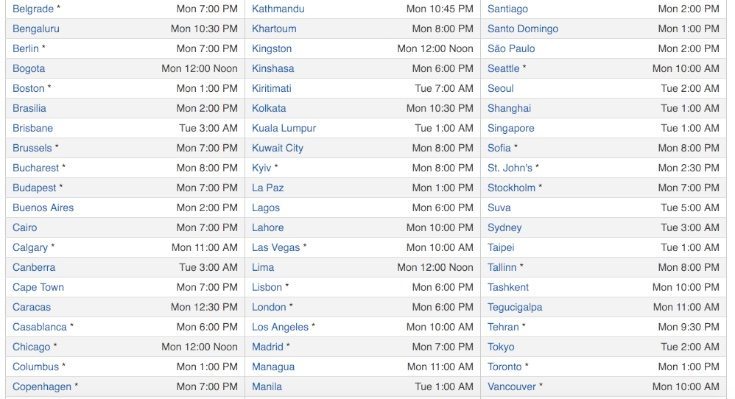Select the Kuwait City link
This screenshot has width=735, height=399.
(x=278, y=148)
